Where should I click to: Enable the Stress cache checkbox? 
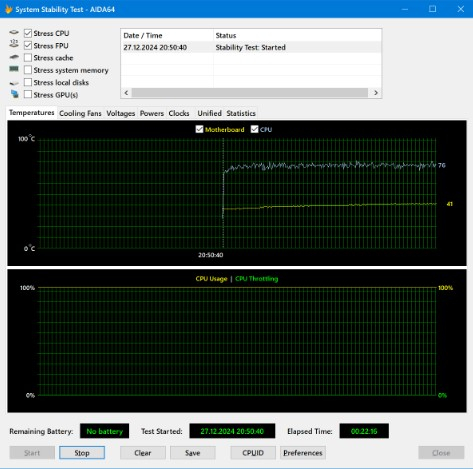click(28, 58)
